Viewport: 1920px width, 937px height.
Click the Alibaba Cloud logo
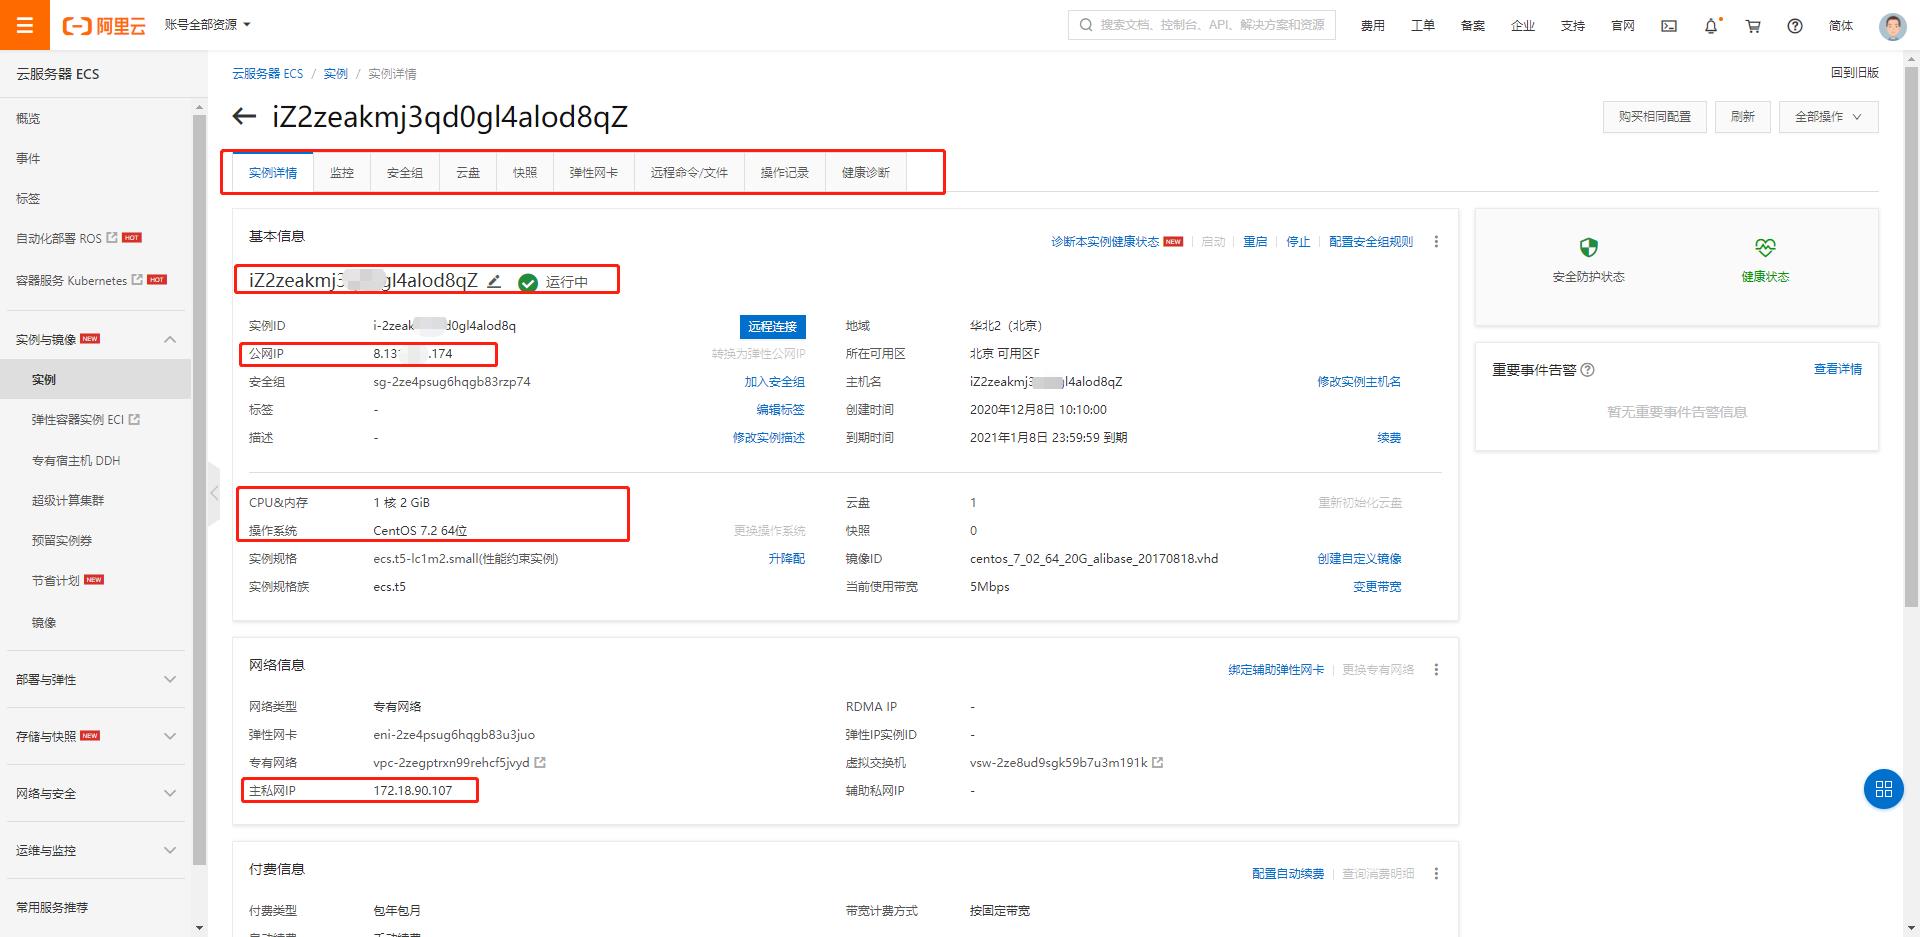click(x=104, y=26)
